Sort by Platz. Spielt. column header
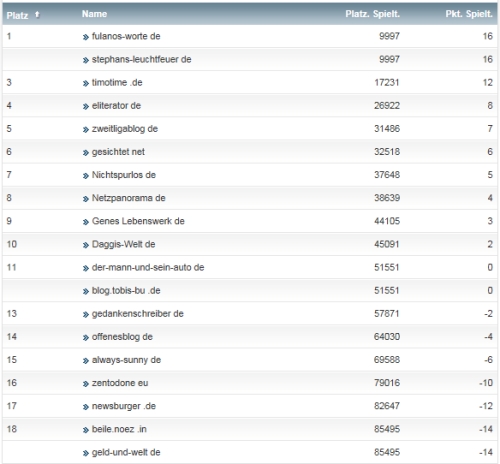 [x=372, y=14]
